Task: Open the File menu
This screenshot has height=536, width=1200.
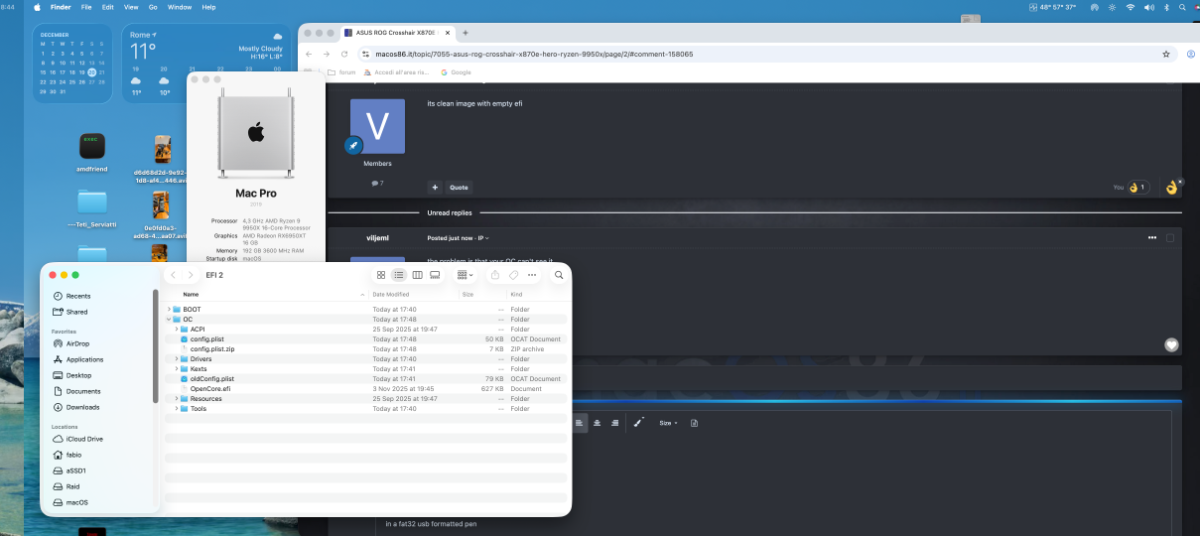Action: pos(86,7)
